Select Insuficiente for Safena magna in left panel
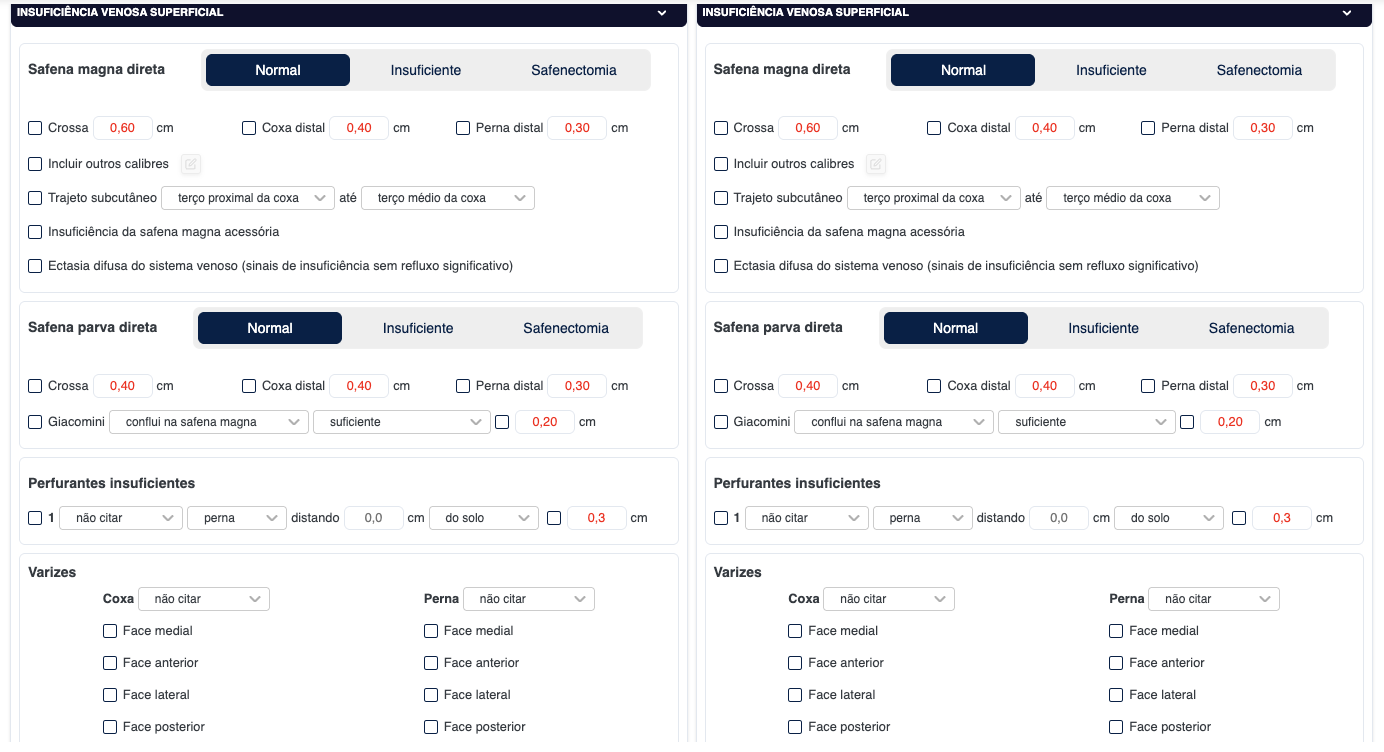Image resolution: width=1384 pixels, height=752 pixels. [426, 70]
